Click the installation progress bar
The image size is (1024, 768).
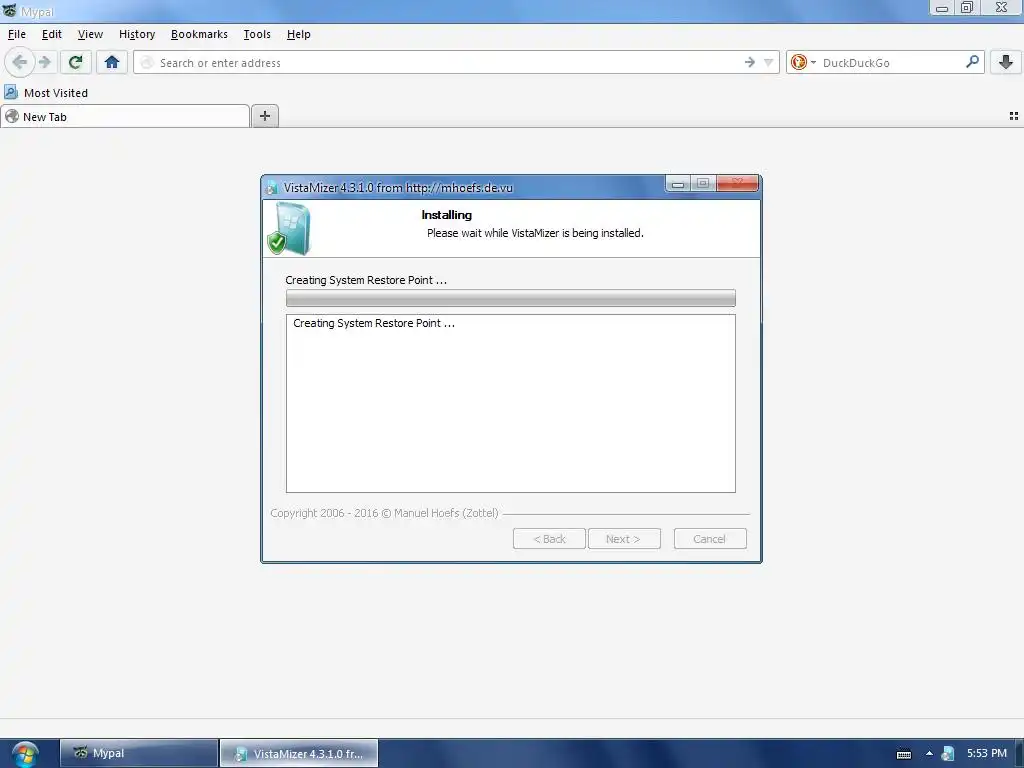(x=511, y=298)
